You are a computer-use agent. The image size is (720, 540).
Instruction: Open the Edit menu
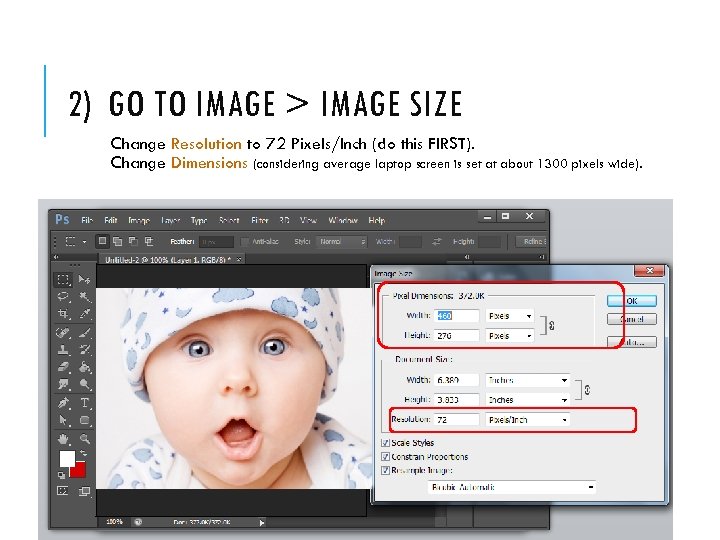coord(111,220)
